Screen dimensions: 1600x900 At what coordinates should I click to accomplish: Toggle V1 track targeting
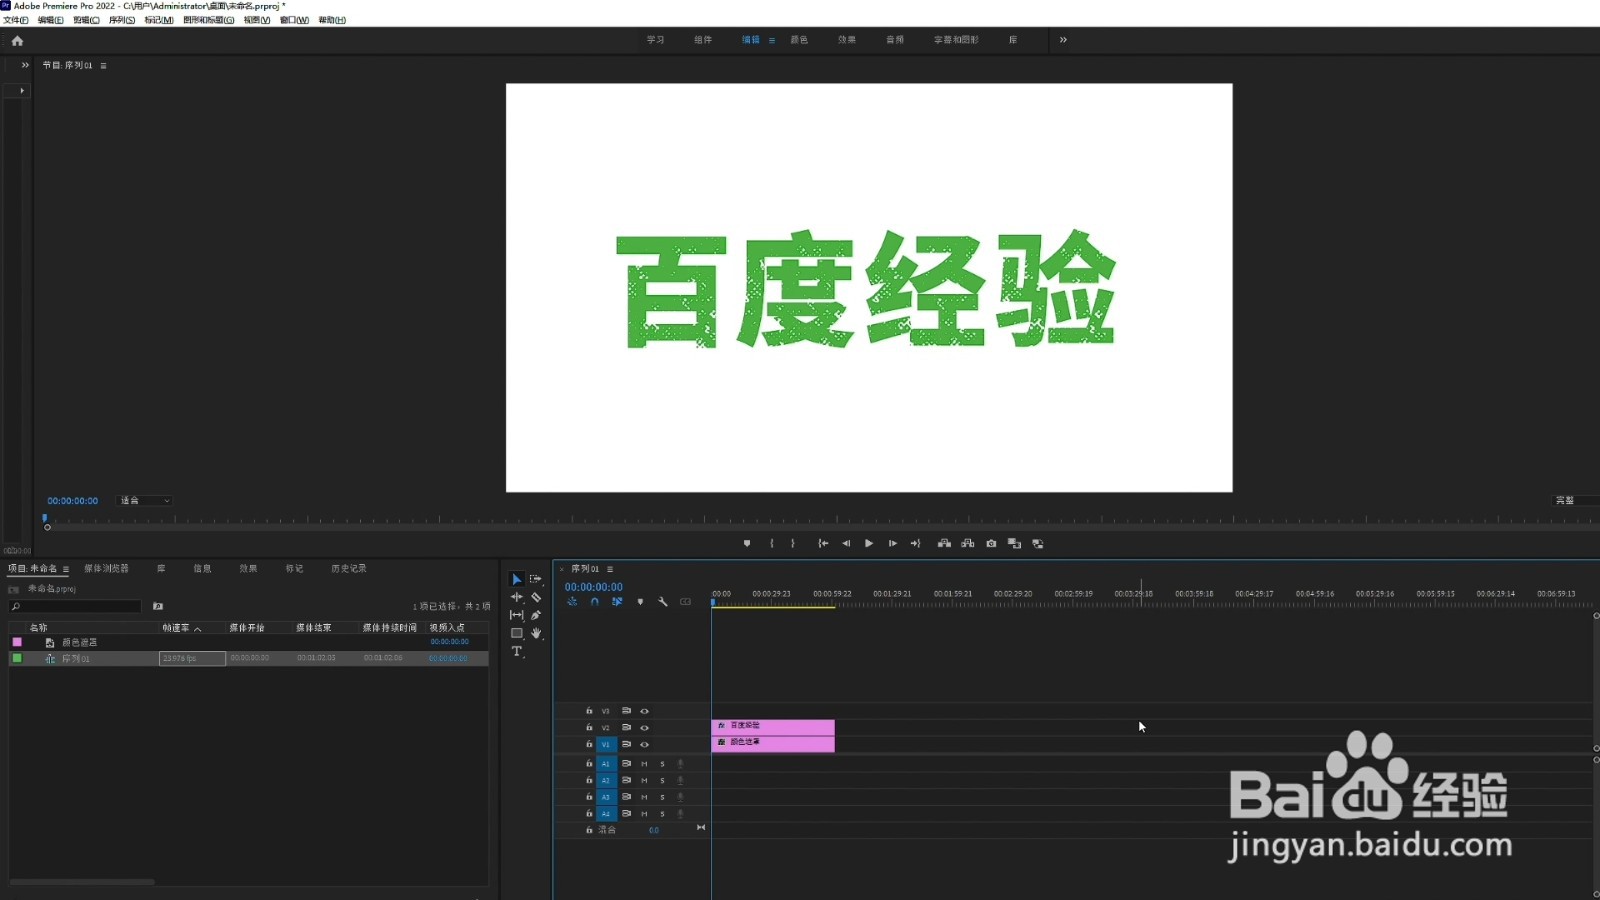click(x=606, y=745)
